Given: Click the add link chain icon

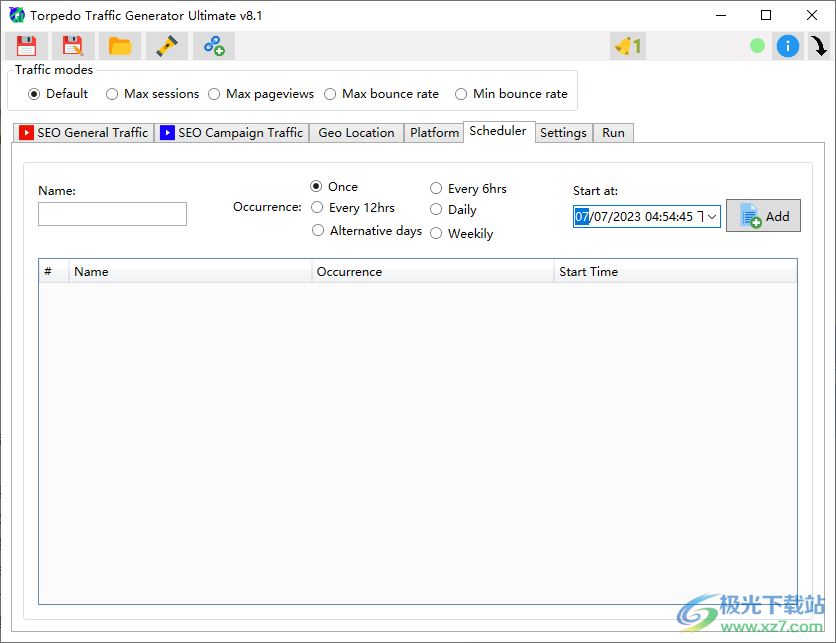Looking at the screenshot, I should pos(214,46).
